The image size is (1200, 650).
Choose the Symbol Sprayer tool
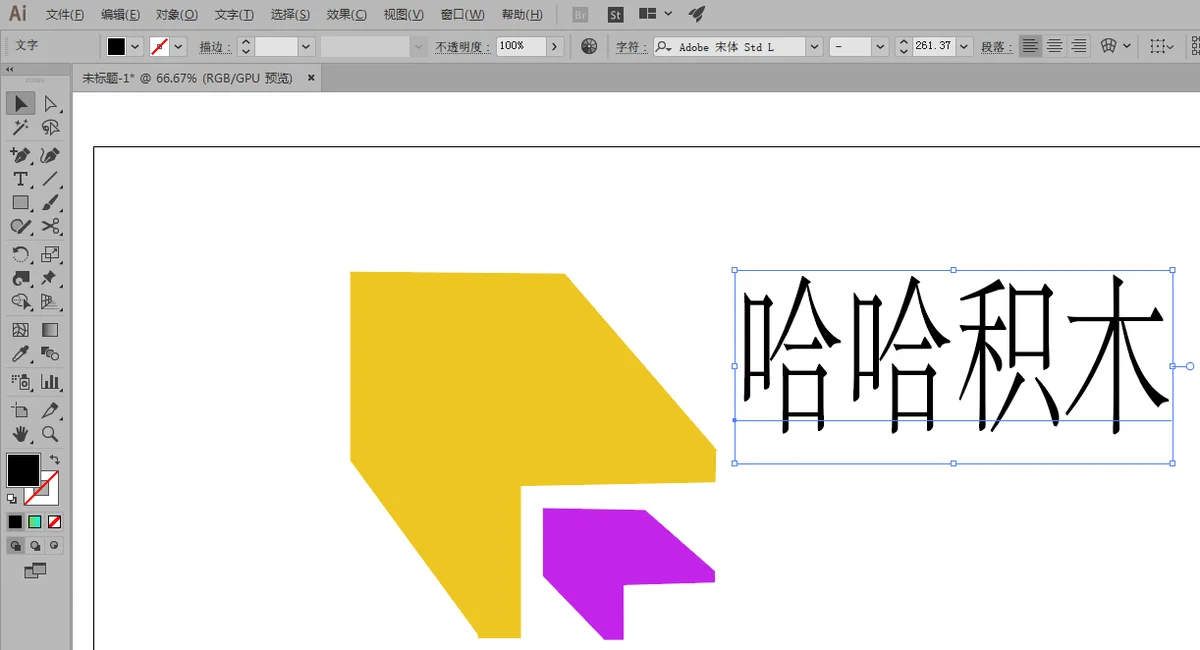click(21, 381)
